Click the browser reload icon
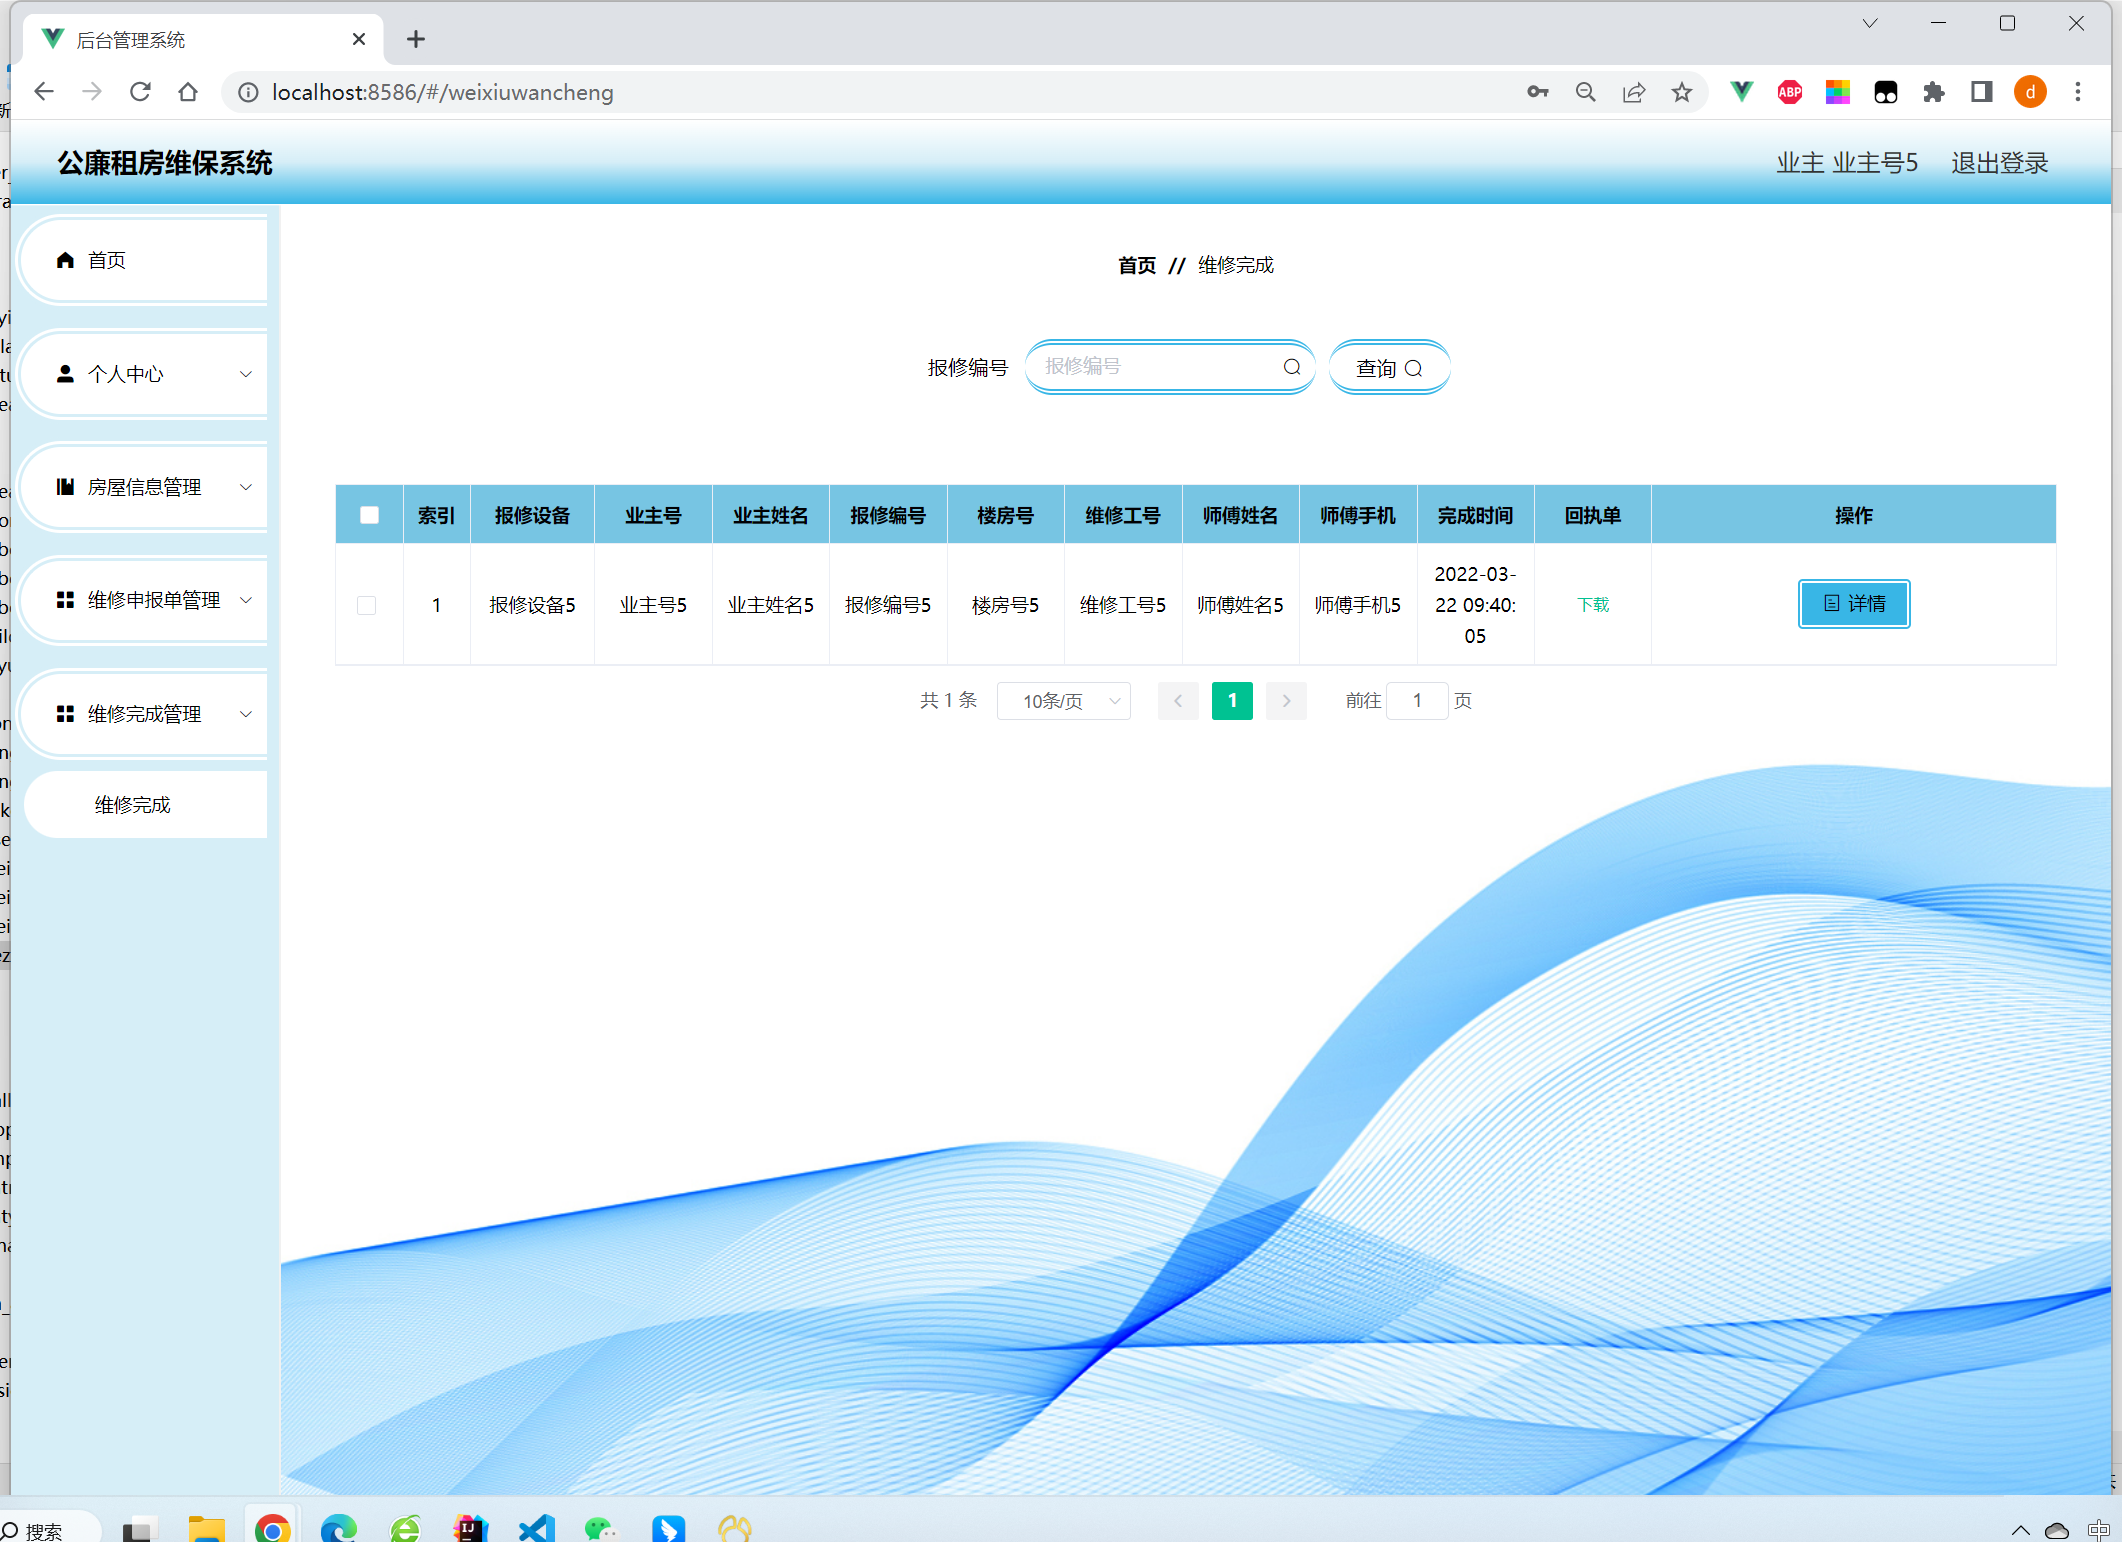This screenshot has width=2122, height=1542. (140, 92)
